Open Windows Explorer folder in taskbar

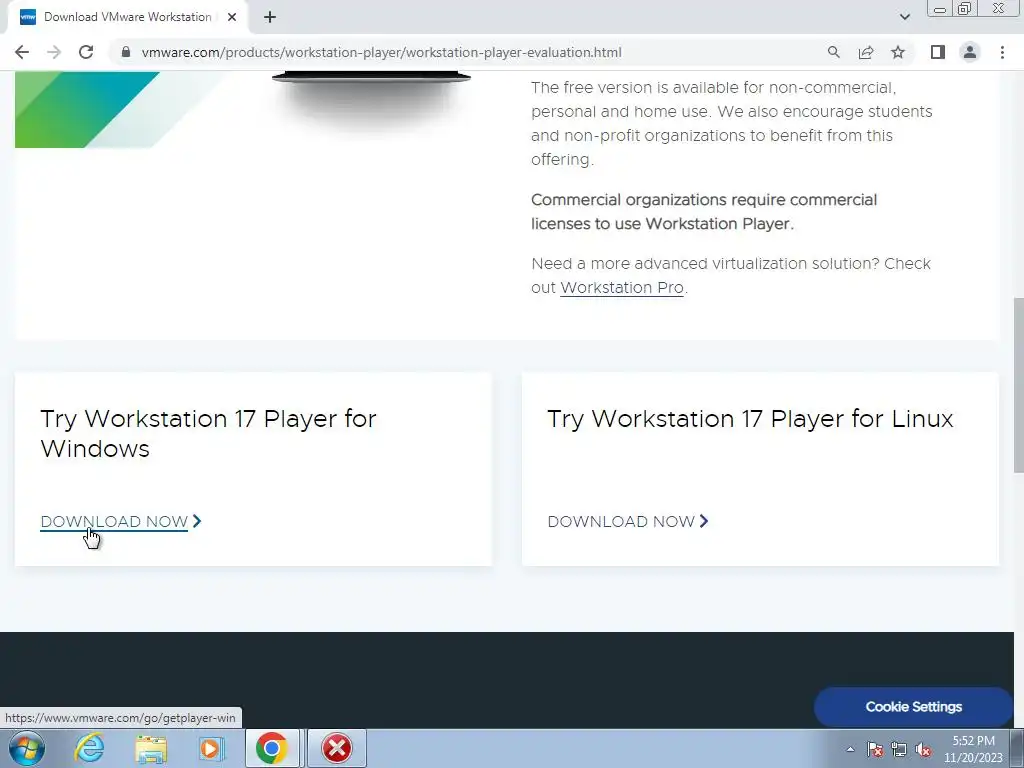(x=151, y=748)
